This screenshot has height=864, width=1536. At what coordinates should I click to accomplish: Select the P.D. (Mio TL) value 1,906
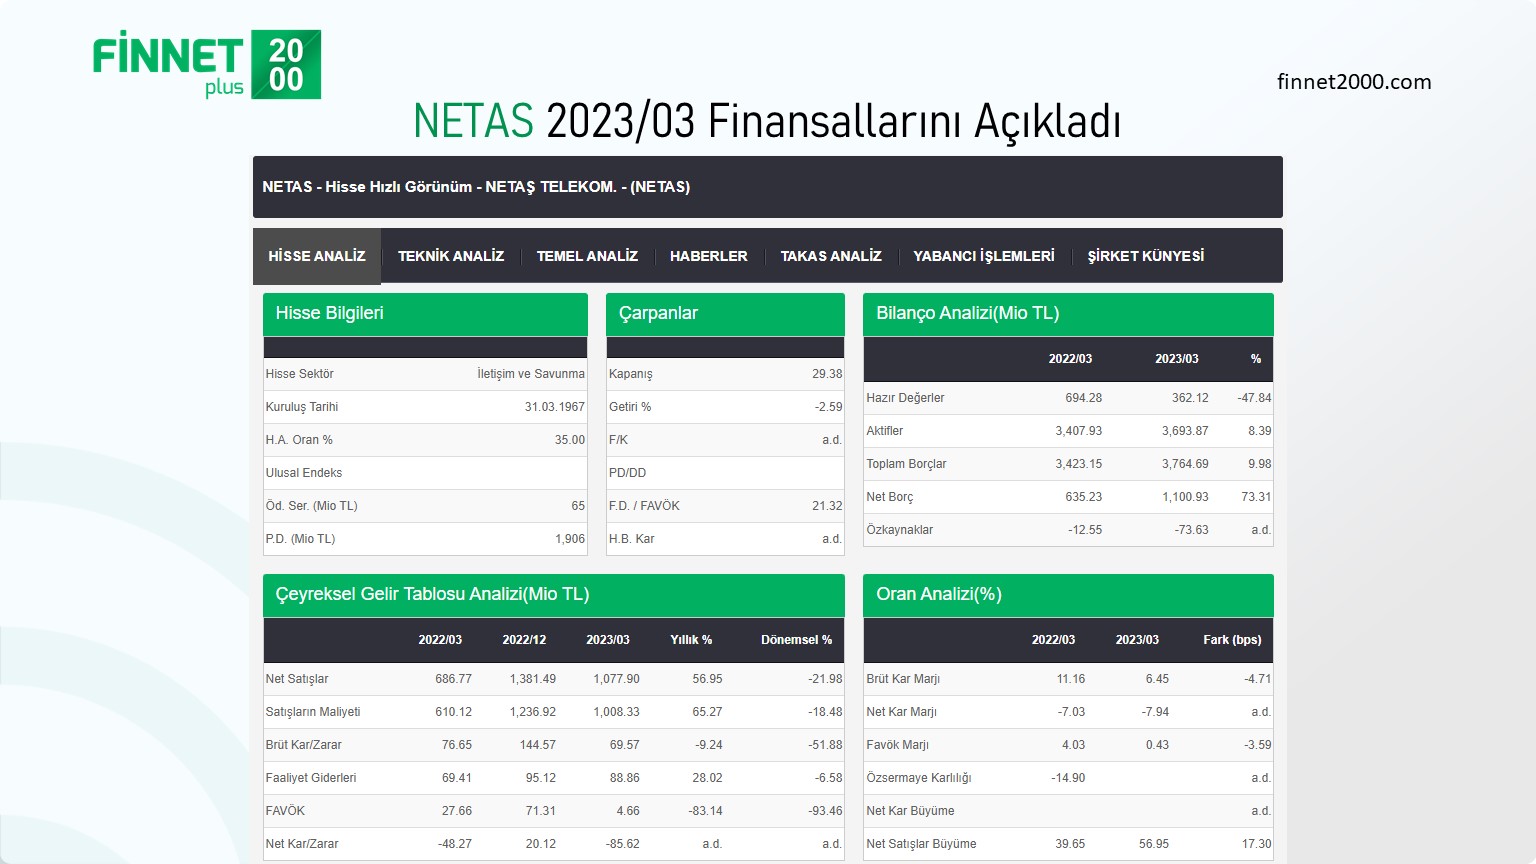(x=570, y=539)
